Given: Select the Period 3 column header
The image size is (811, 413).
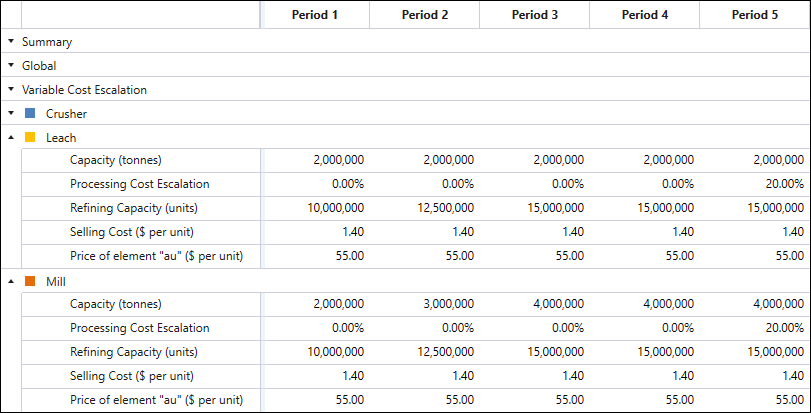Looking at the screenshot, I should (534, 15).
